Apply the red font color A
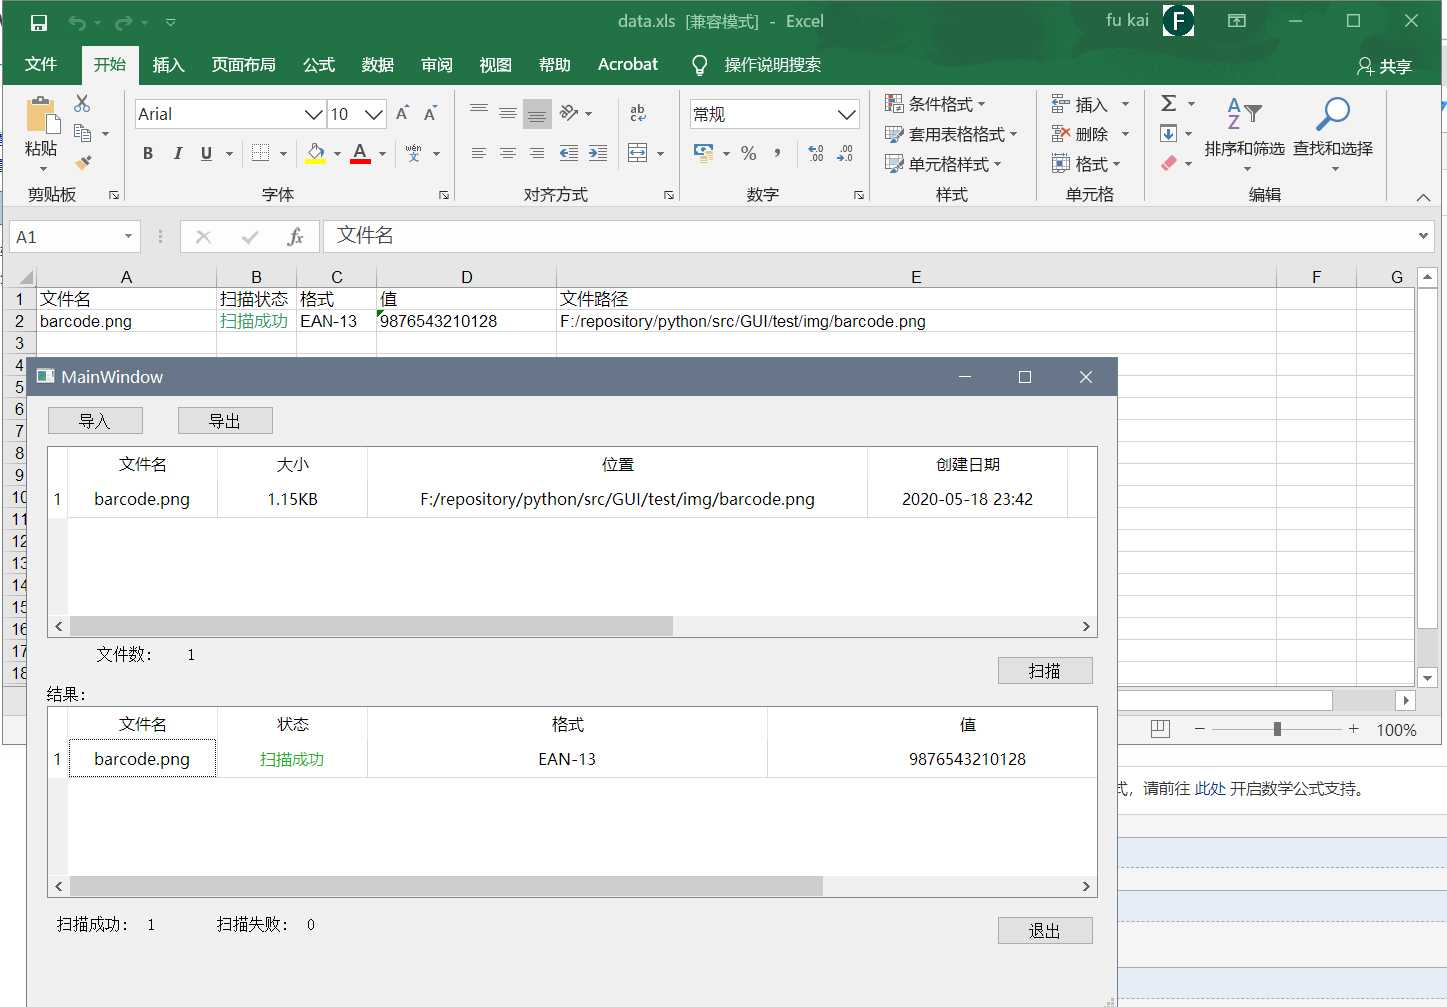The height and width of the screenshot is (1007, 1447). point(361,153)
